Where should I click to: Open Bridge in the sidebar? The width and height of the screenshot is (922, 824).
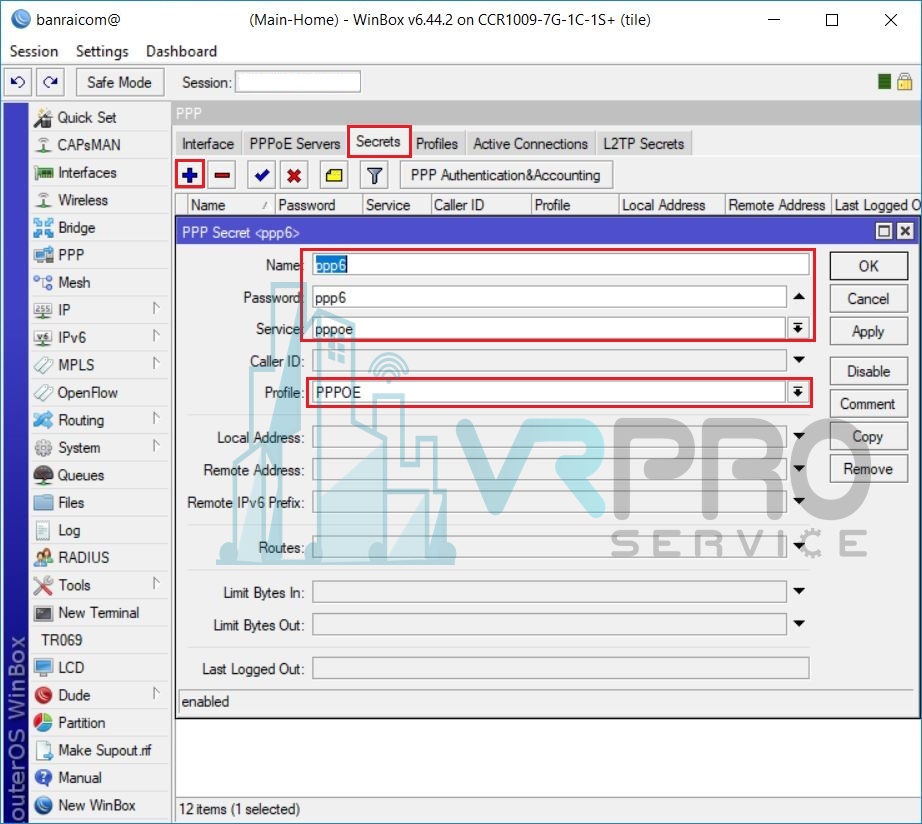76,228
